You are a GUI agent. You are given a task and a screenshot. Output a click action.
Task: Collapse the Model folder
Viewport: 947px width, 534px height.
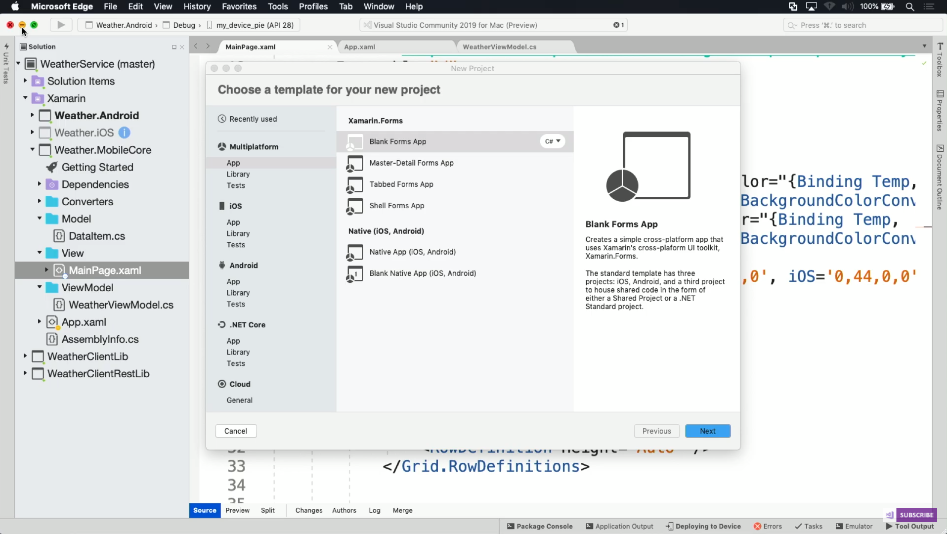click(39, 218)
